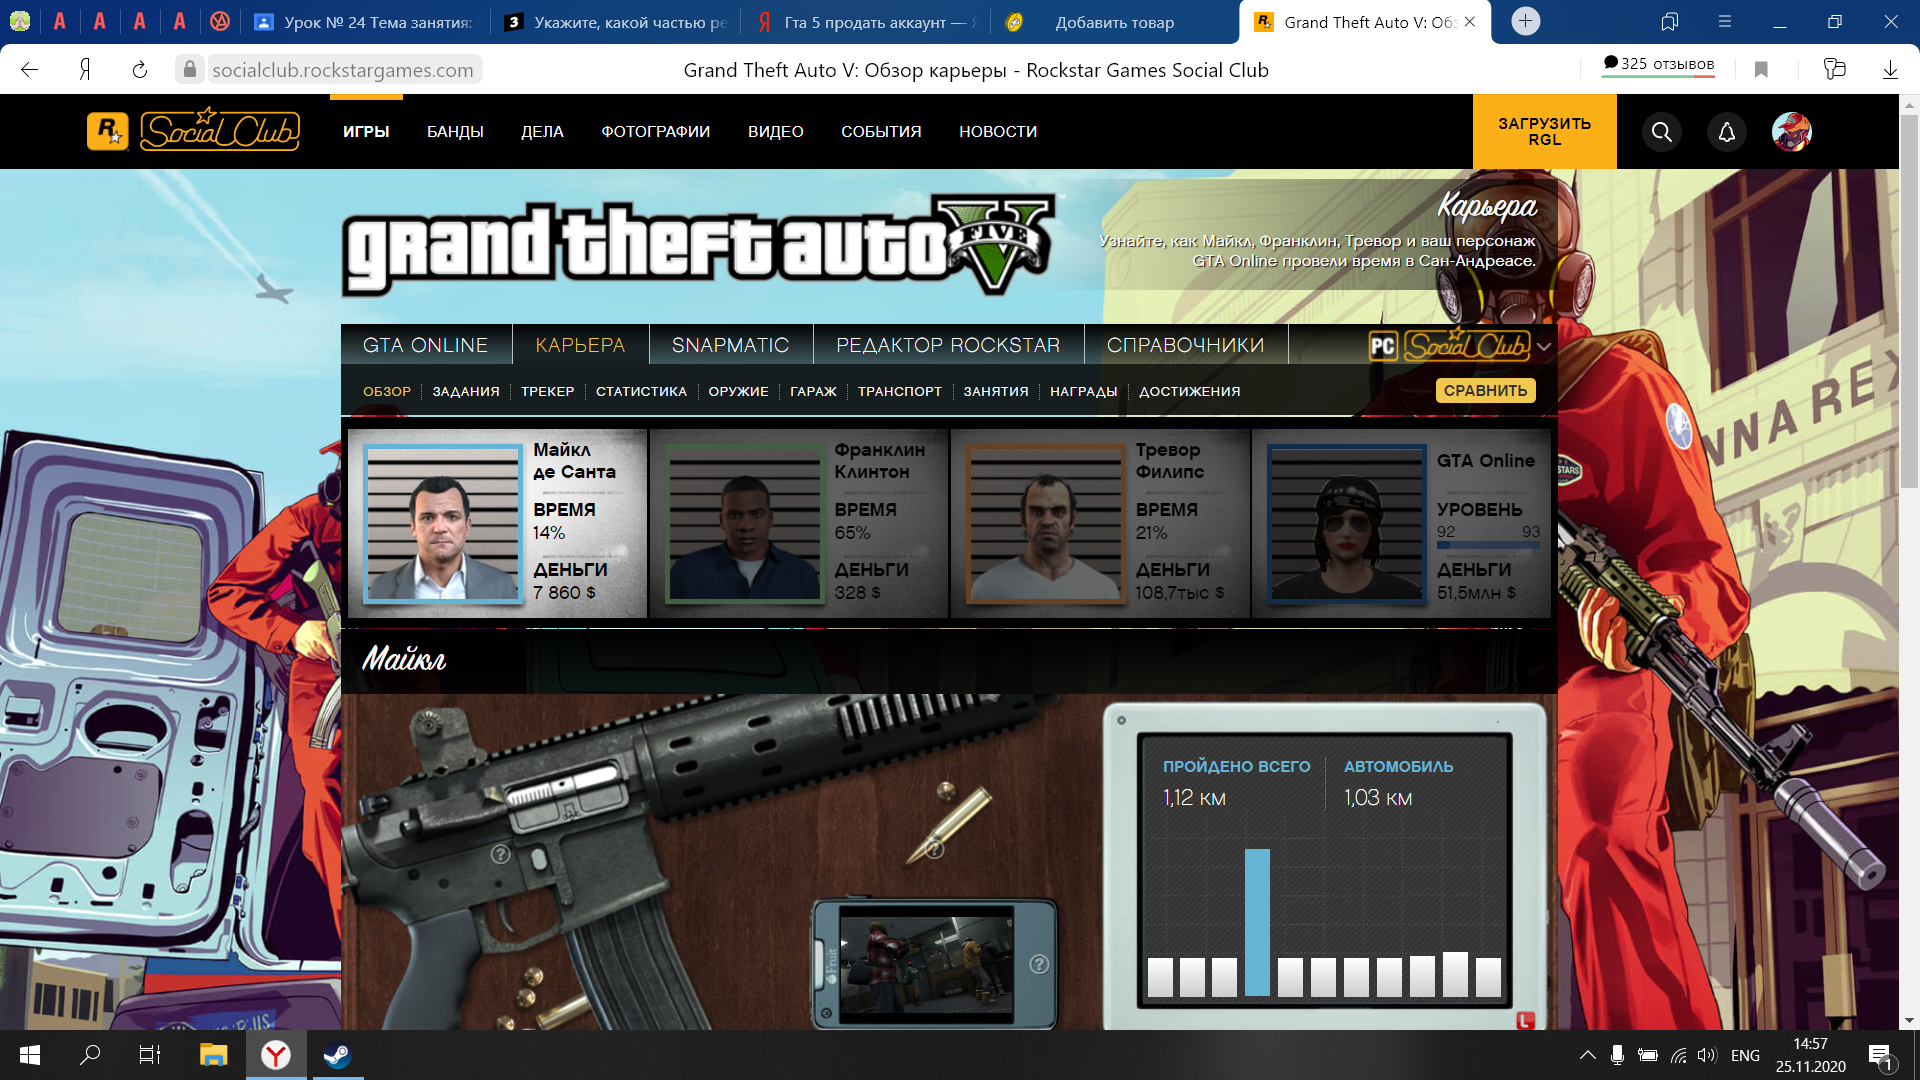Screen dimensions: 1920x1080
Task: Open the ВИДЕО menu item
Action: click(x=775, y=132)
